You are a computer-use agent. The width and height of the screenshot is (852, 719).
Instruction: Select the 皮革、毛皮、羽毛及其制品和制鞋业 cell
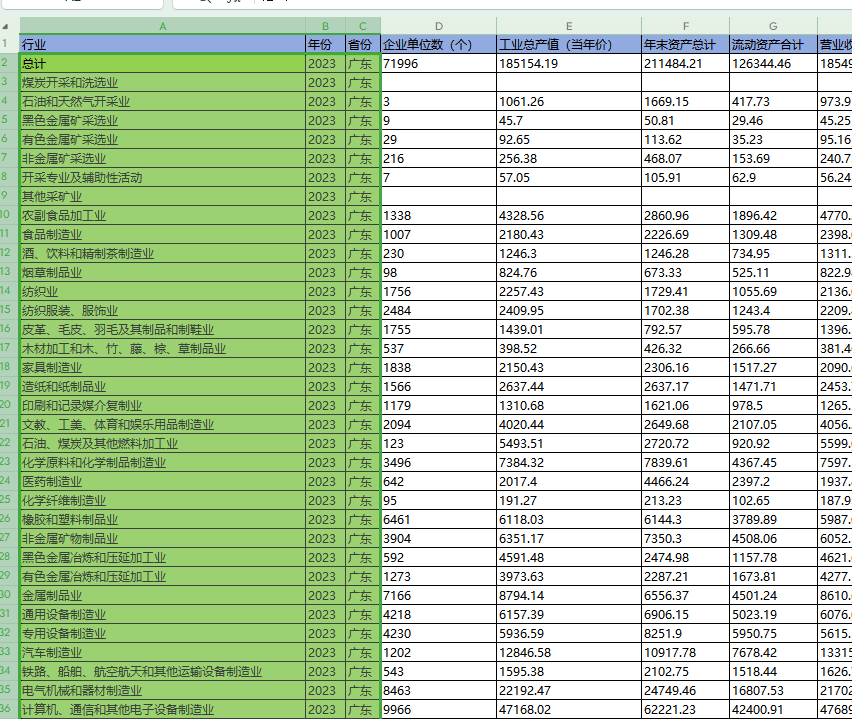click(162, 330)
